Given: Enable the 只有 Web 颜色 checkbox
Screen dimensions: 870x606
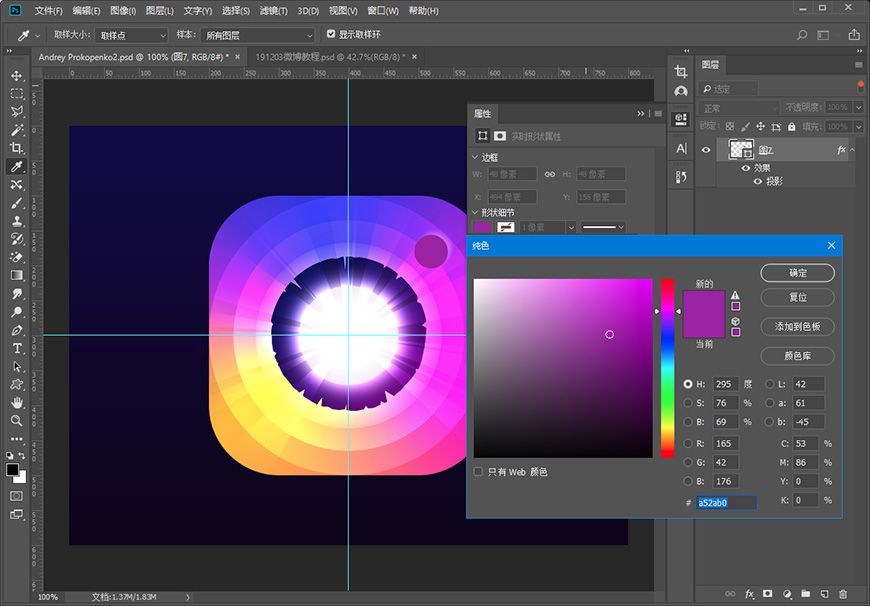Looking at the screenshot, I should pos(478,472).
